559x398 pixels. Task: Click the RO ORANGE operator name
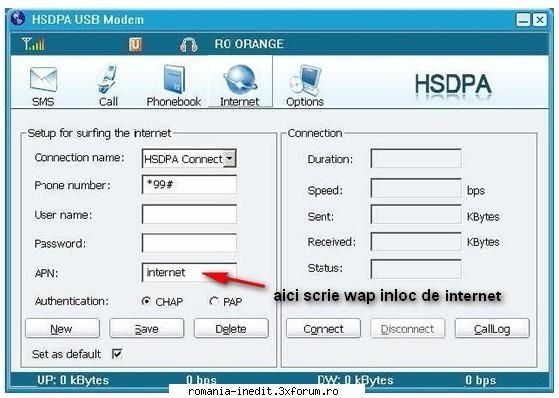pyautogui.click(x=249, y=44)
